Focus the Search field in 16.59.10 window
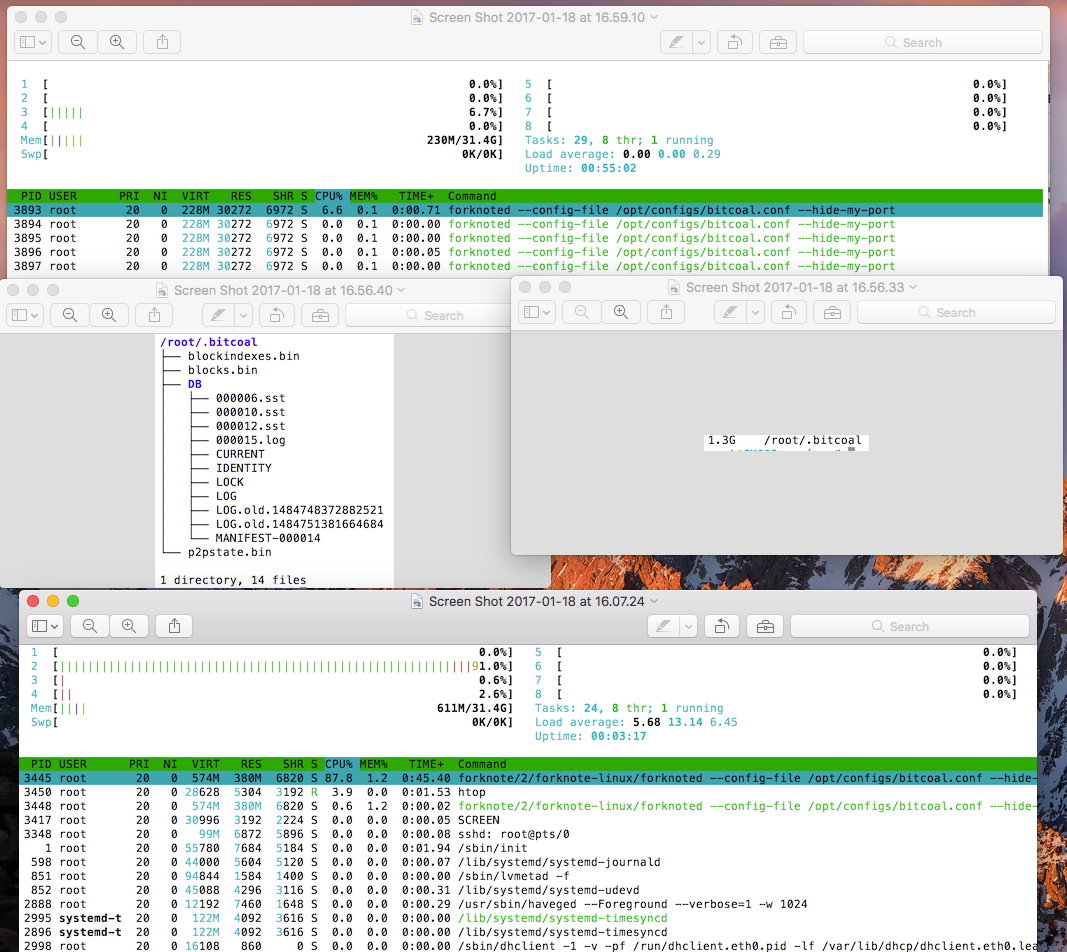Viewport: 1067px width, 952px height. pos(923,42)
